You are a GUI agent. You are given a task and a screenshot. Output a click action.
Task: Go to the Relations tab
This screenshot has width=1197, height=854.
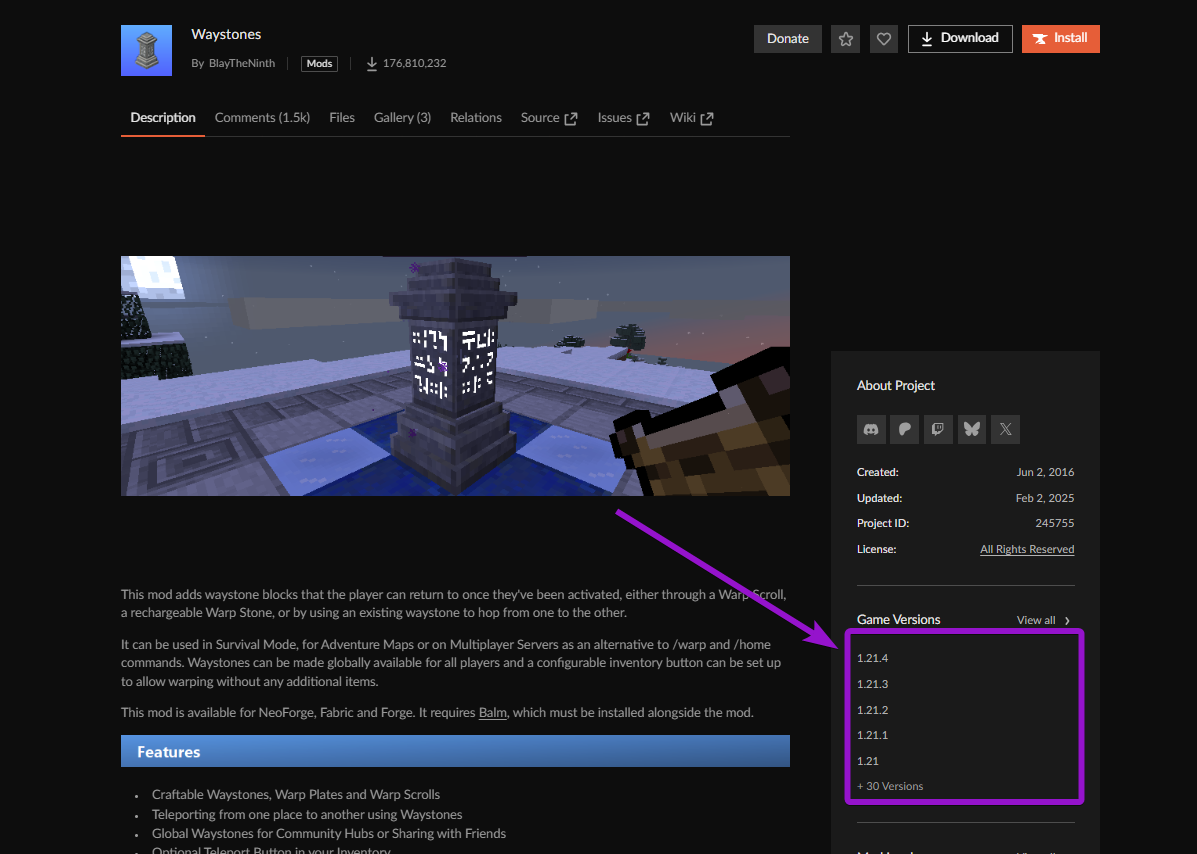[476, 118]
